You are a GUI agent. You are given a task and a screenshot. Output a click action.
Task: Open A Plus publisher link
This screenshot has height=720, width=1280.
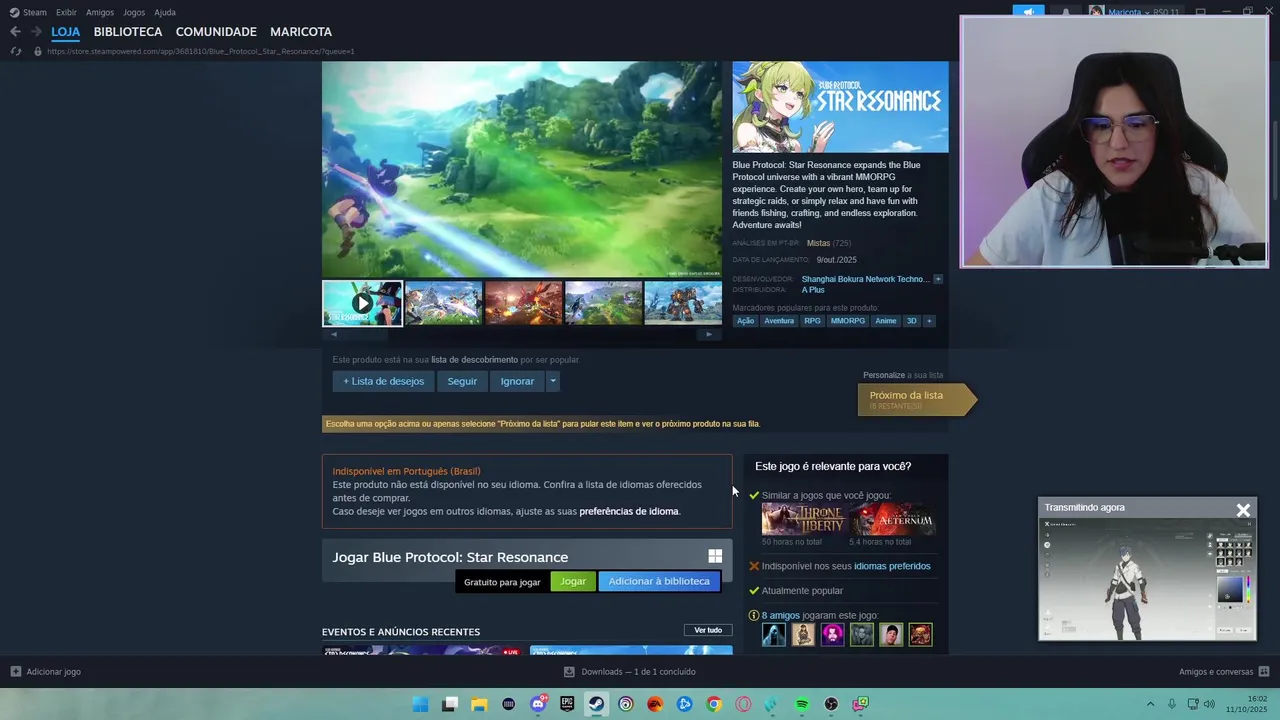tap(813, 290)
